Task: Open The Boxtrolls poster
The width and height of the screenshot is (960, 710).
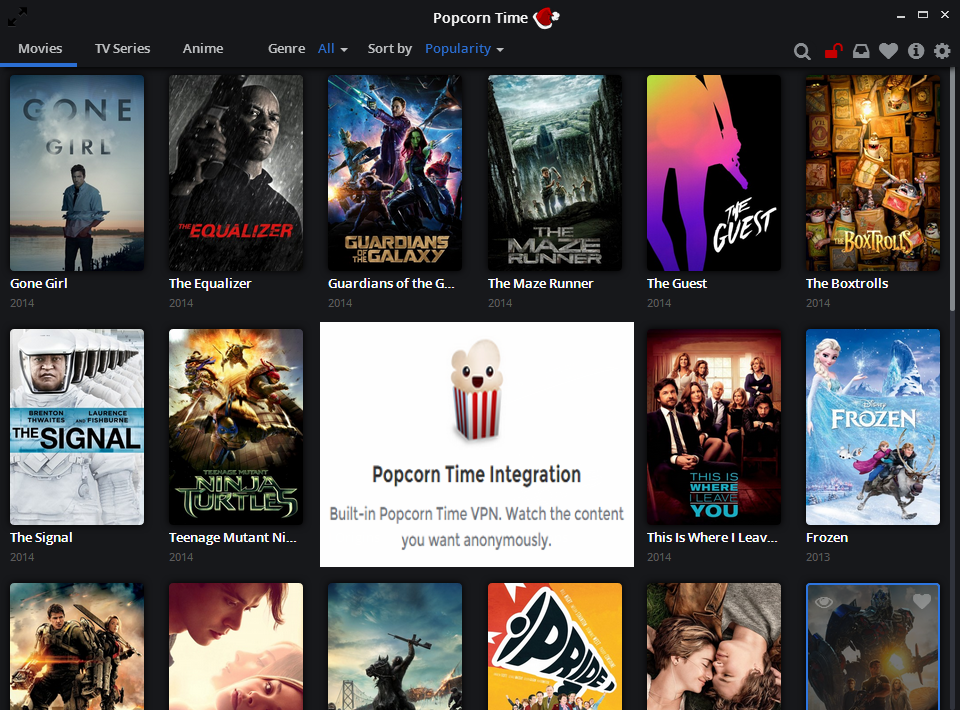Action: point(873,173)
